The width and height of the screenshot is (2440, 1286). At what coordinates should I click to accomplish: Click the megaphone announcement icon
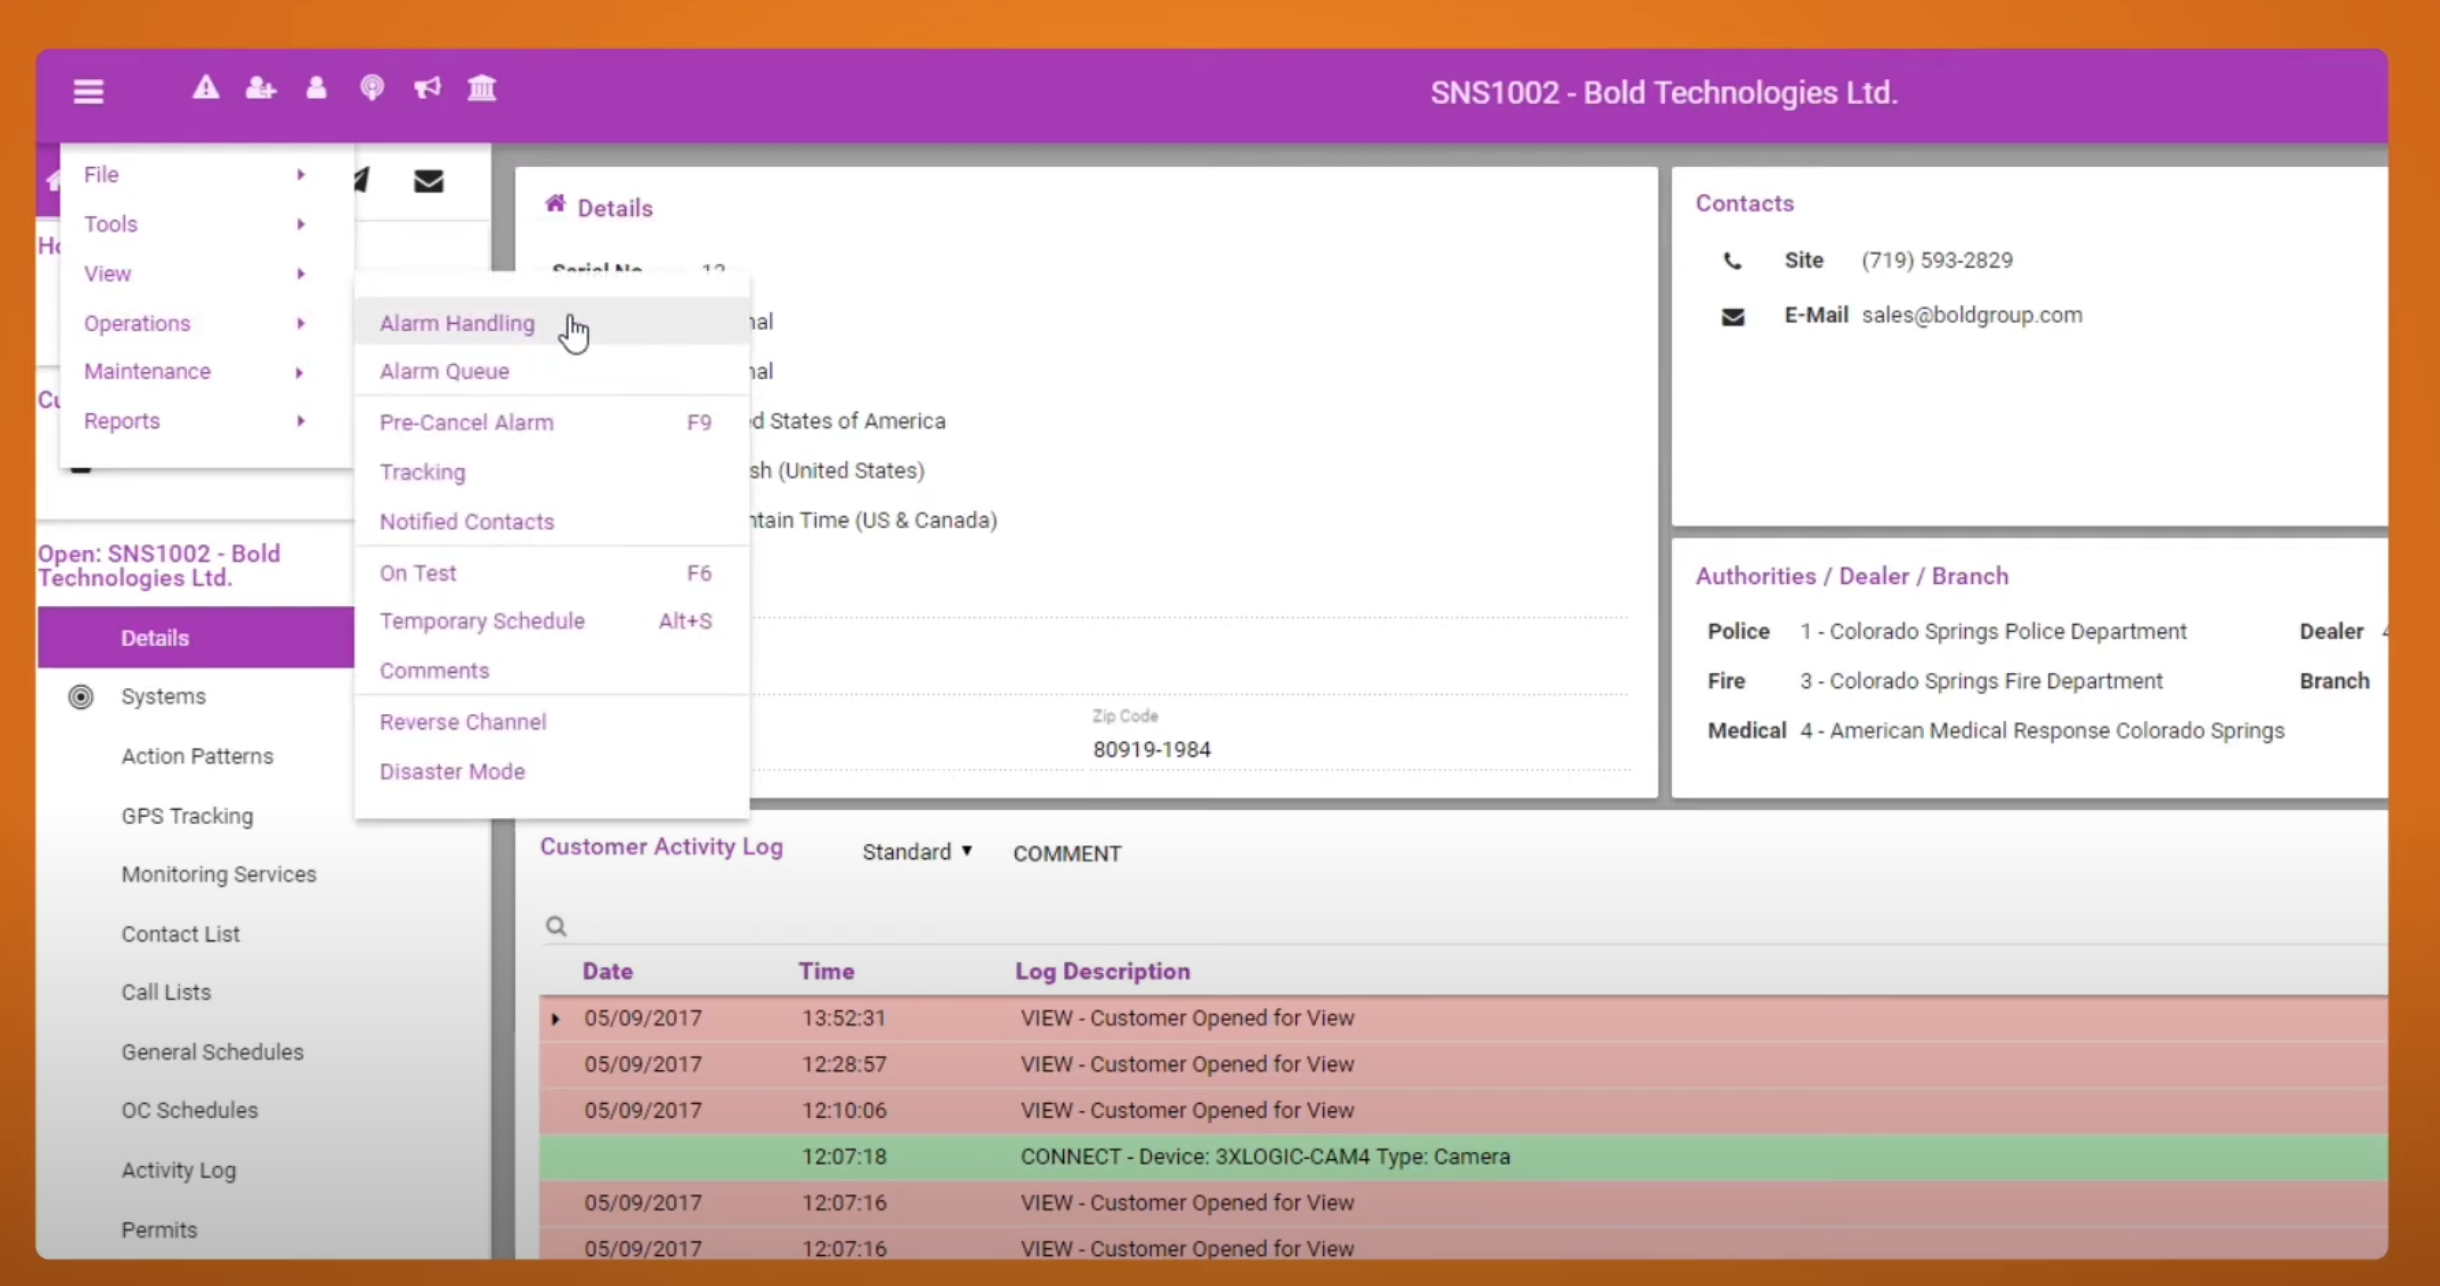(427, 88)
